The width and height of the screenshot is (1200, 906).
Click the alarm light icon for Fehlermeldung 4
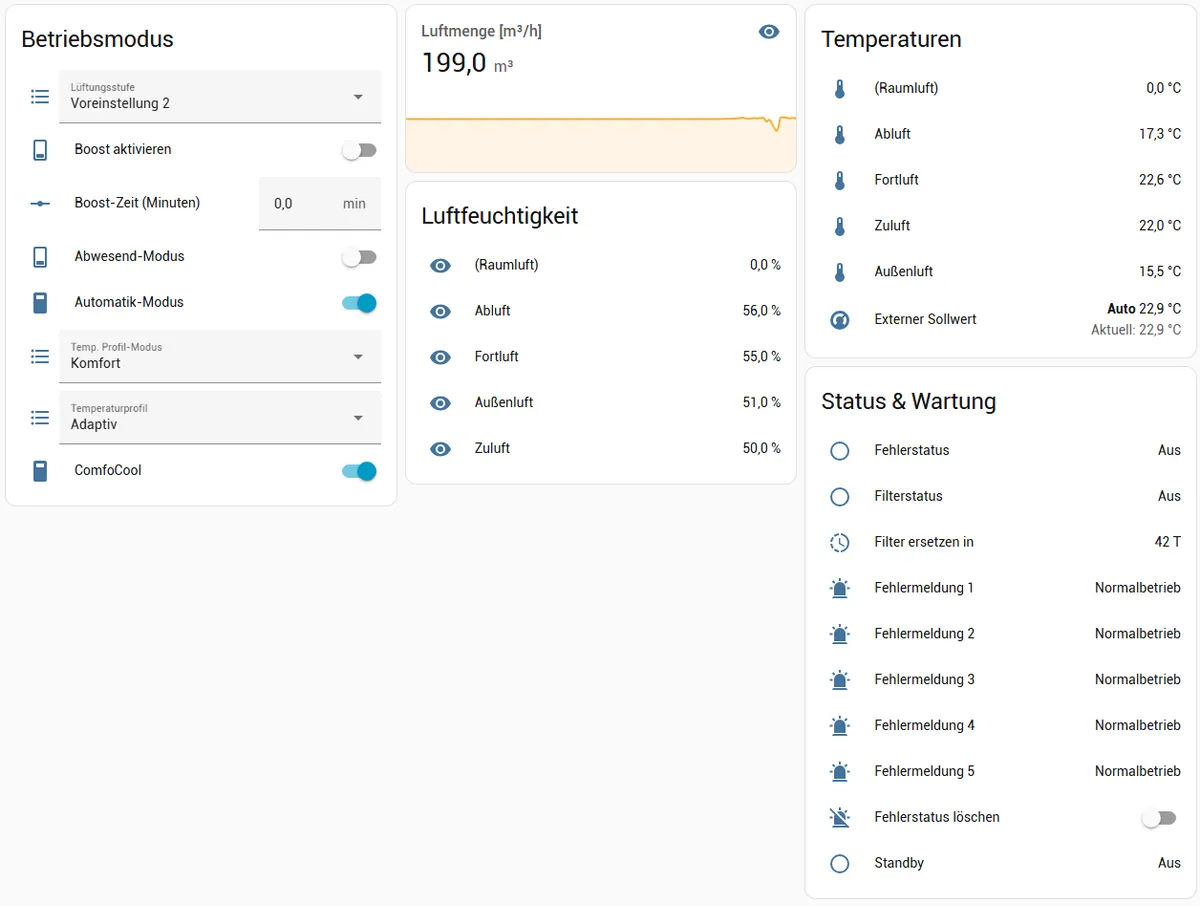[x=840, y=726]
